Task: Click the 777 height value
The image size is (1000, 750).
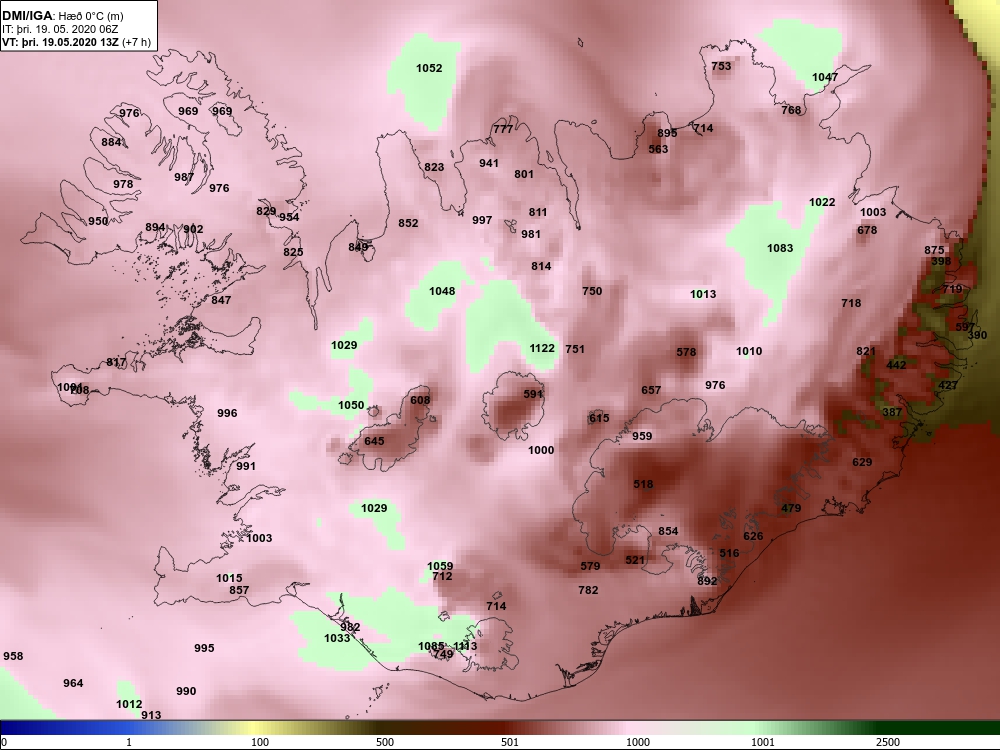Action: click(x=503, y=129)
